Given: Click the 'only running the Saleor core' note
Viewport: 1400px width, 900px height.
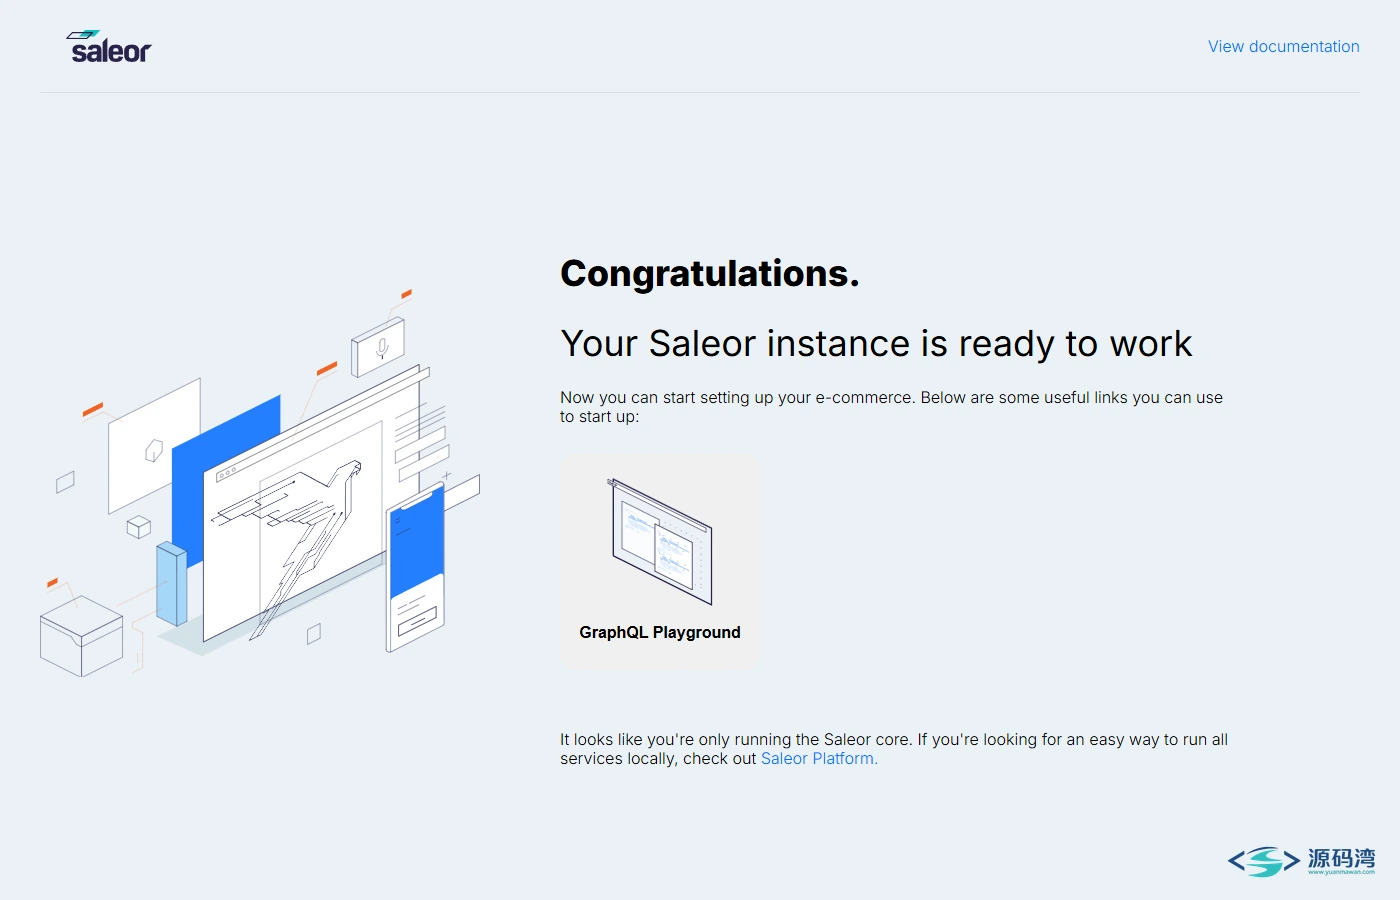Looking at the screenshot, I should point(894,749).
